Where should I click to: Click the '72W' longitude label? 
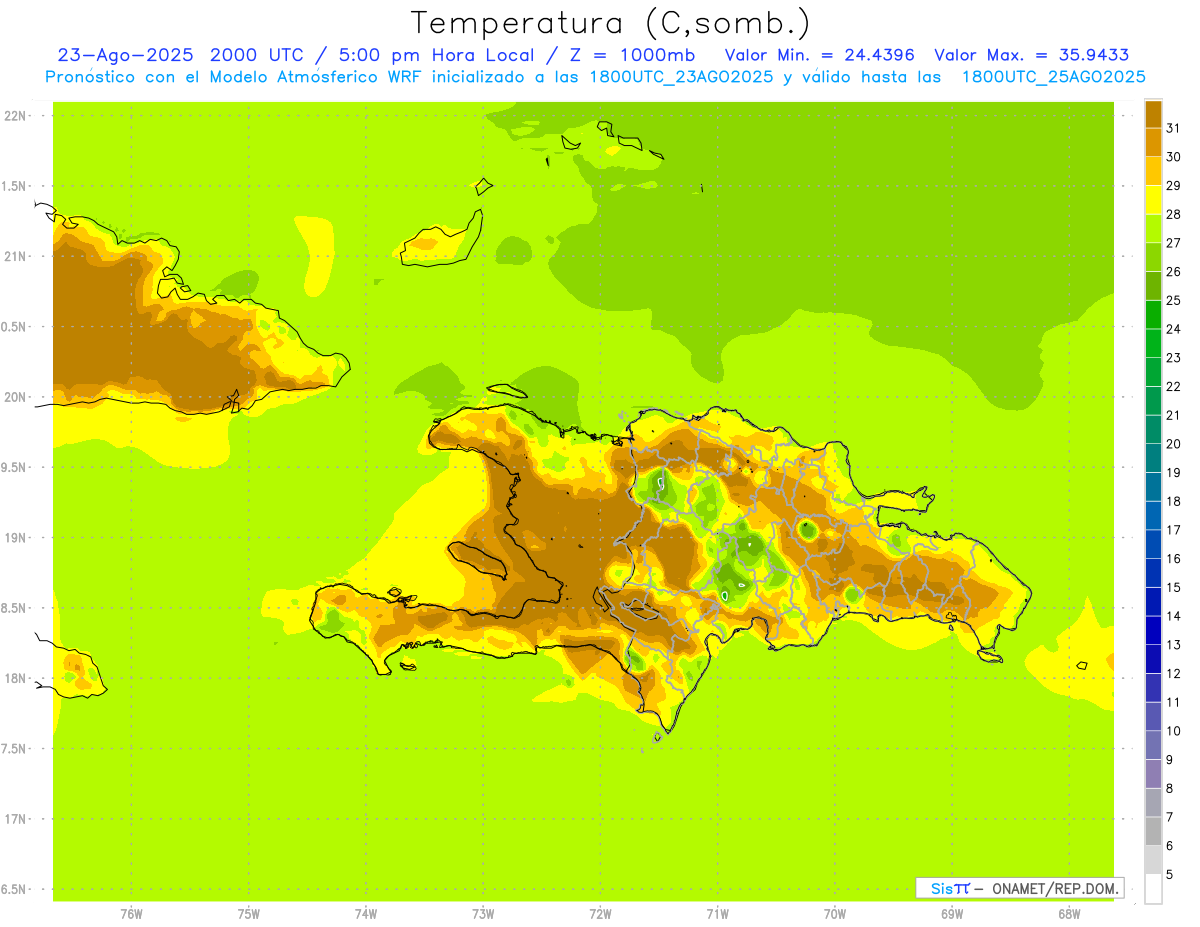coord(600,913)
